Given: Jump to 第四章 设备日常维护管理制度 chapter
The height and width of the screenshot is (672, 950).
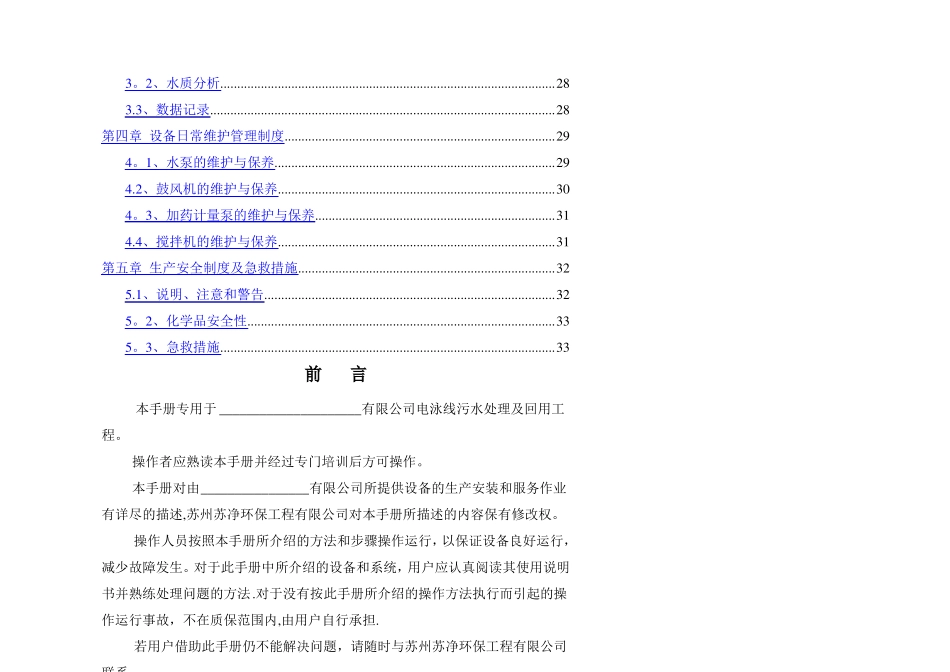Looking at the screenshot, I should (x=193, y=136).
